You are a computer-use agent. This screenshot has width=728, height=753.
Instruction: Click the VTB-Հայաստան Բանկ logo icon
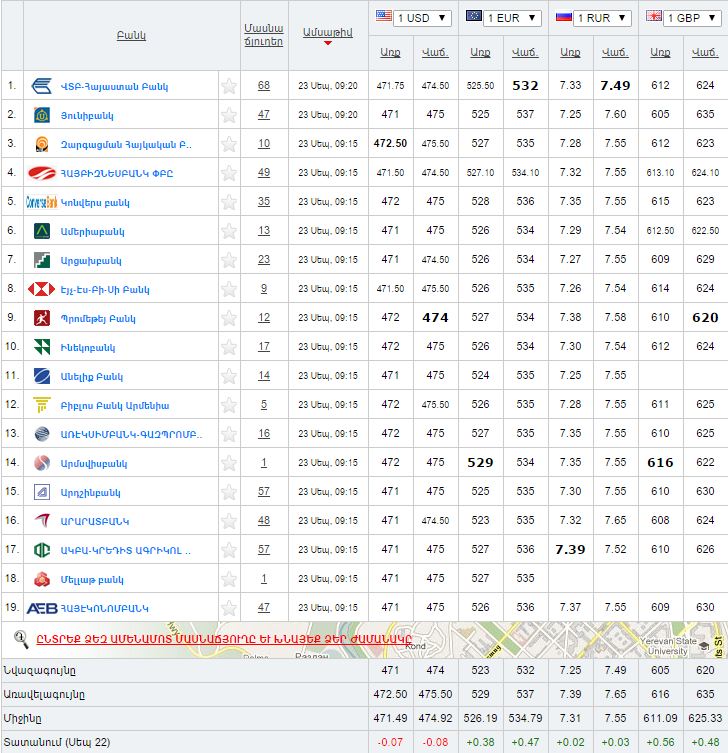pos(43,86)
